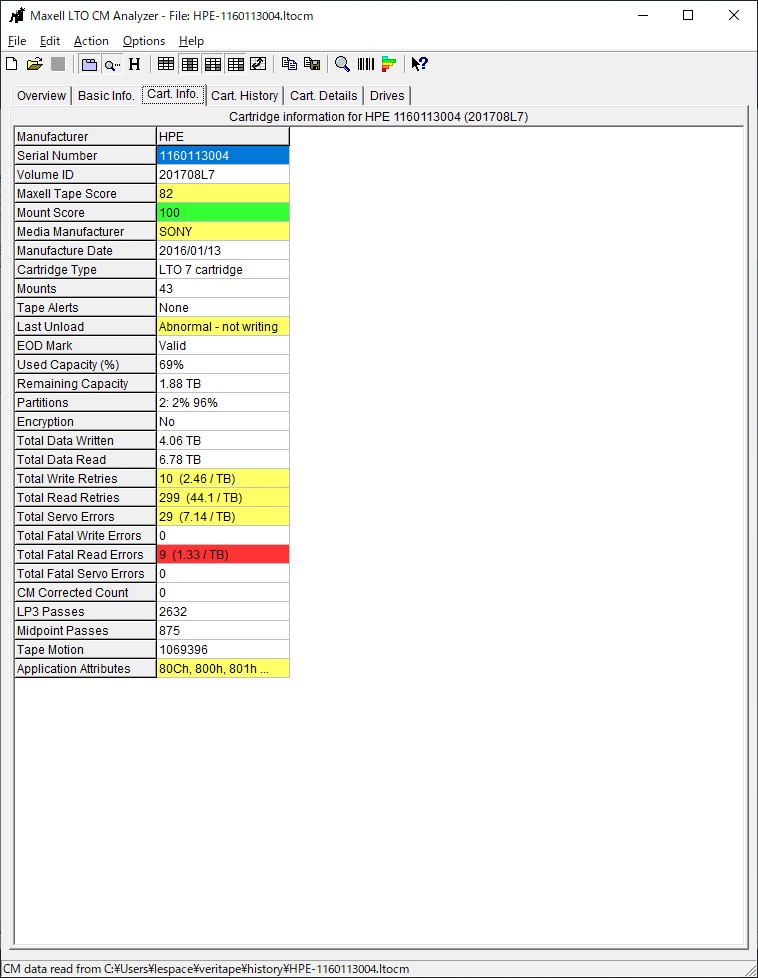Click the Manufacture Date 2016/01/13 cell

(223, 251)
